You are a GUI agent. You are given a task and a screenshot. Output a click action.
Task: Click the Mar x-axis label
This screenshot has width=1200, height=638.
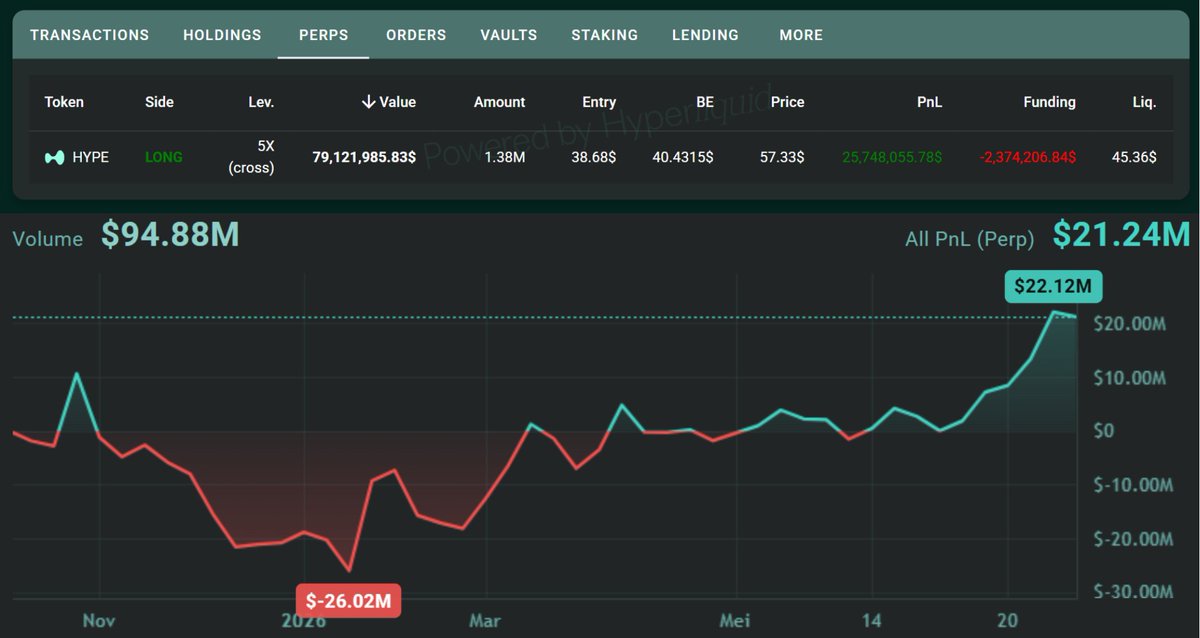(485, 620)
